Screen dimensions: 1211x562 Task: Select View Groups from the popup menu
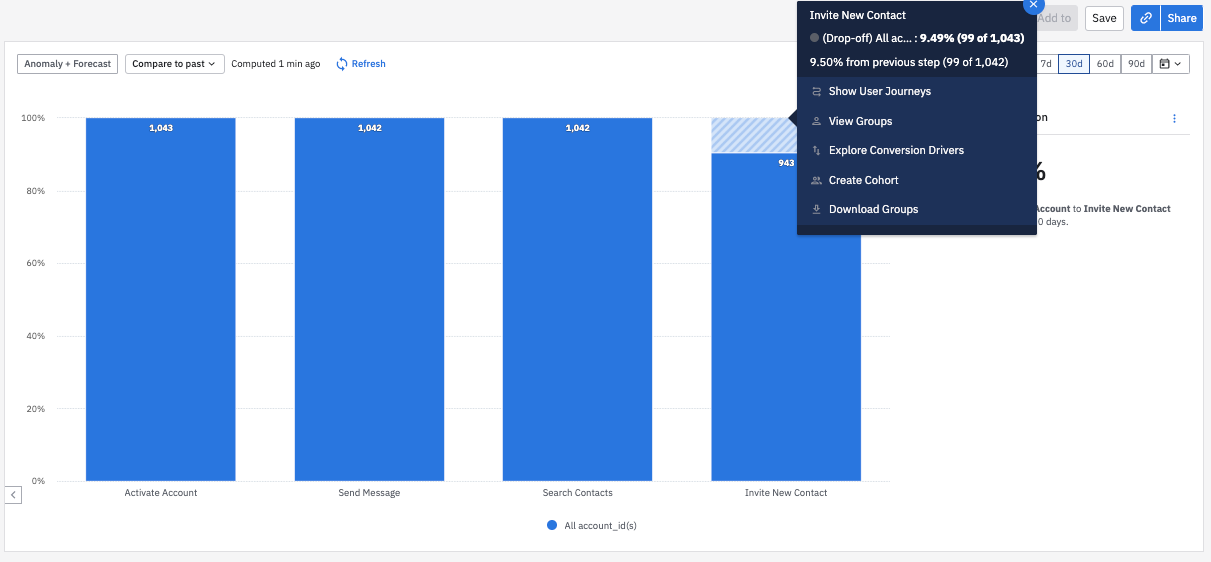pos(860,121)
